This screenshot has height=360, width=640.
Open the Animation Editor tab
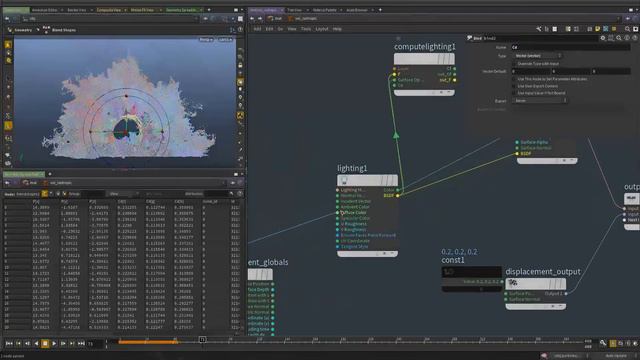(x=44, y=10)
